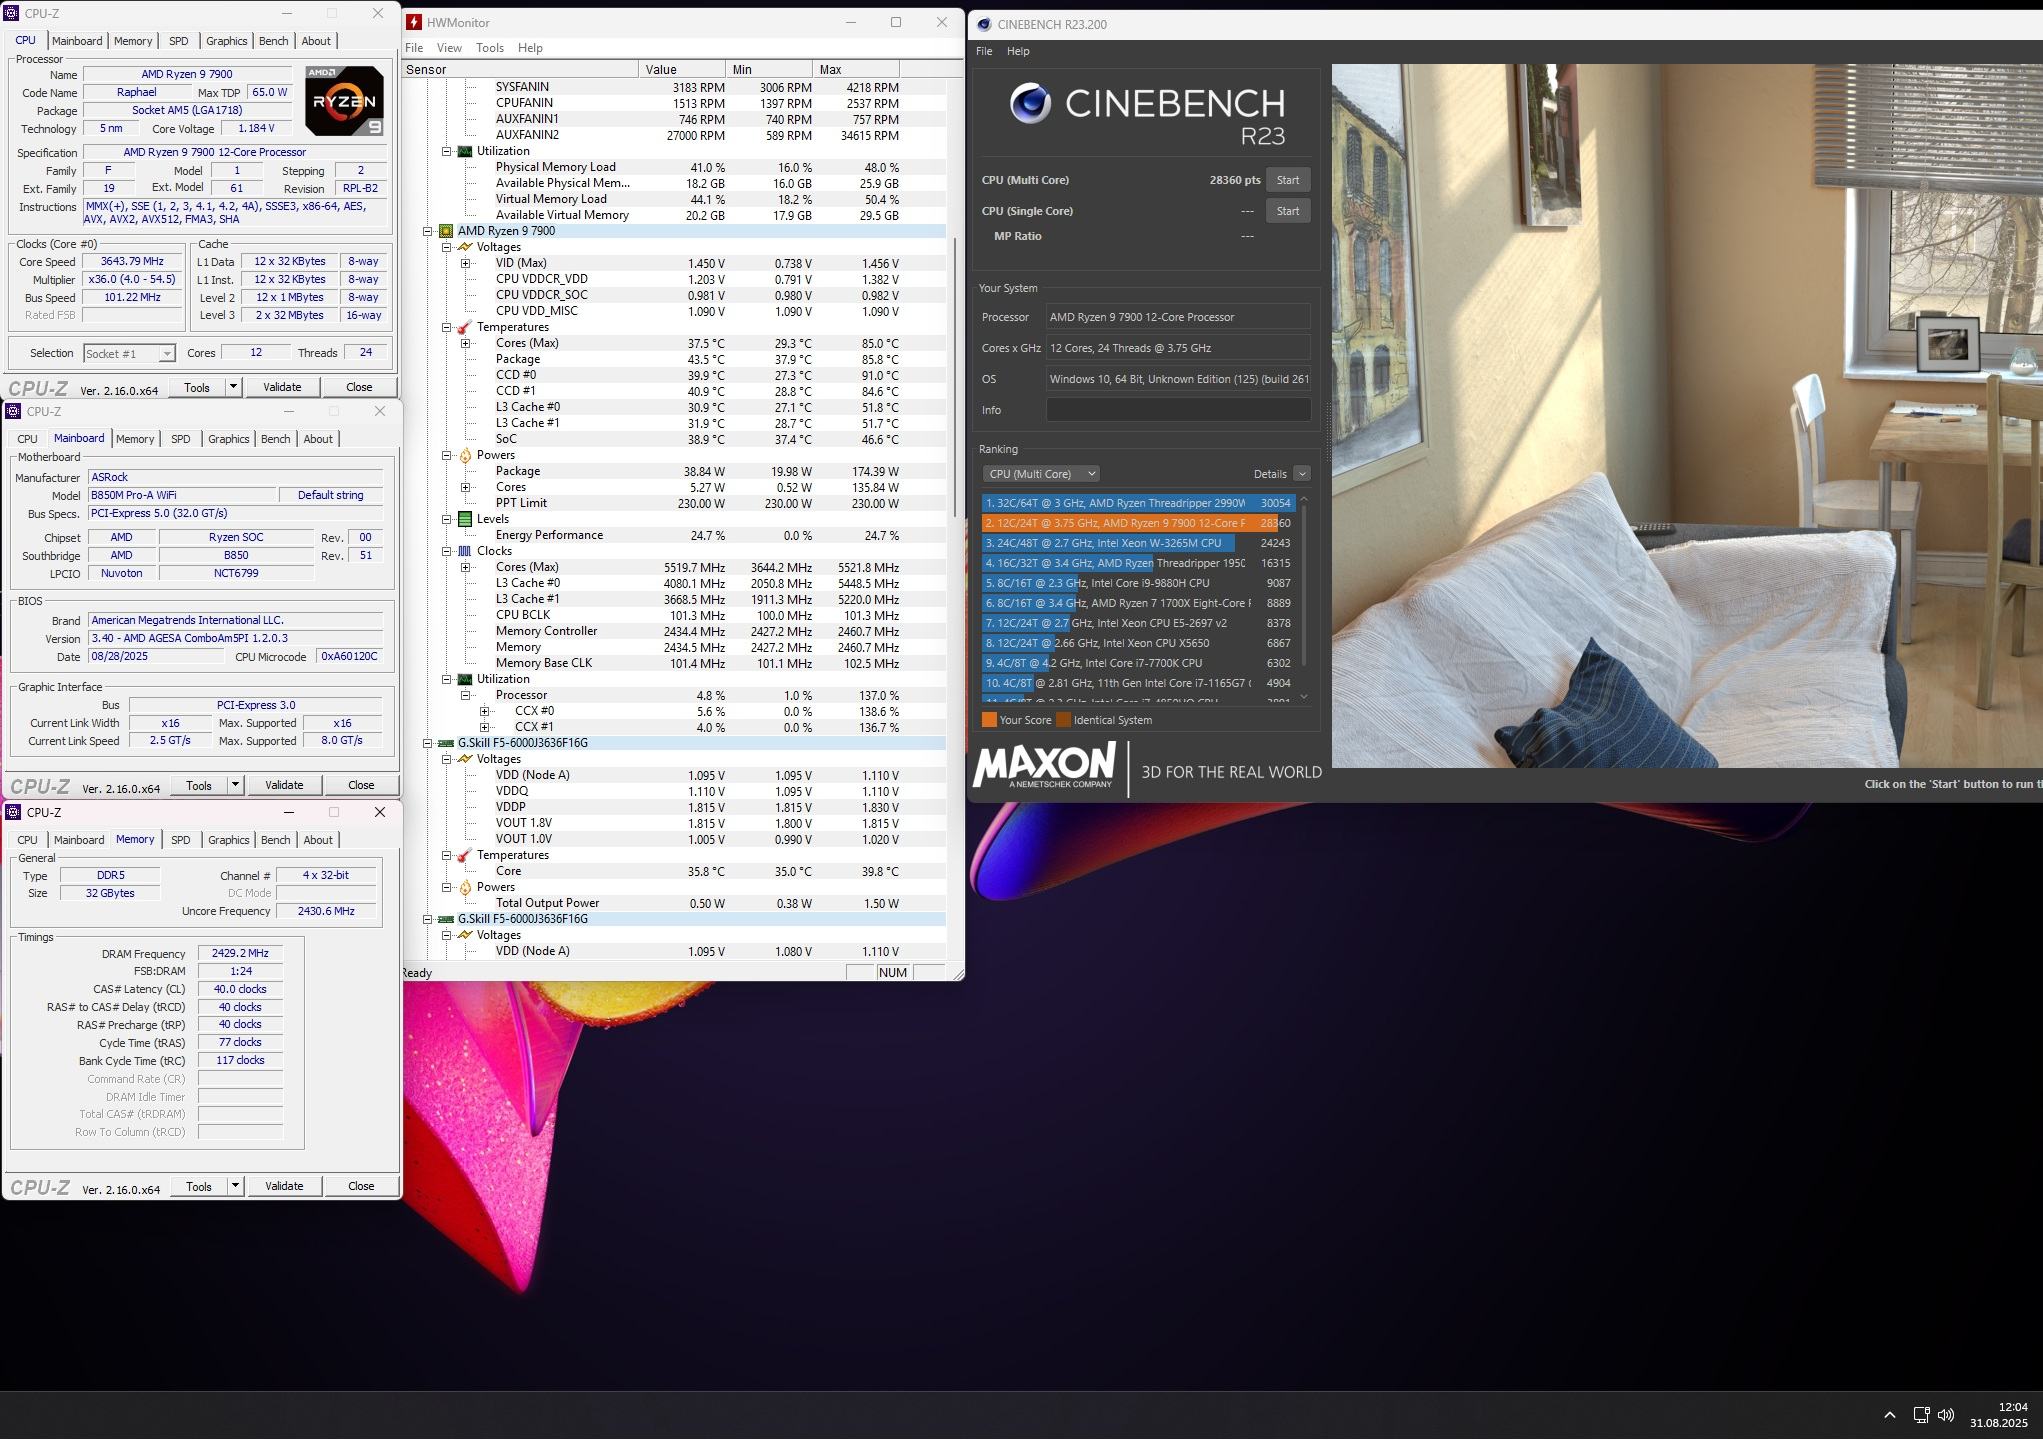Switch to the Bench tab in top CPU-Z

coord(273,41)
